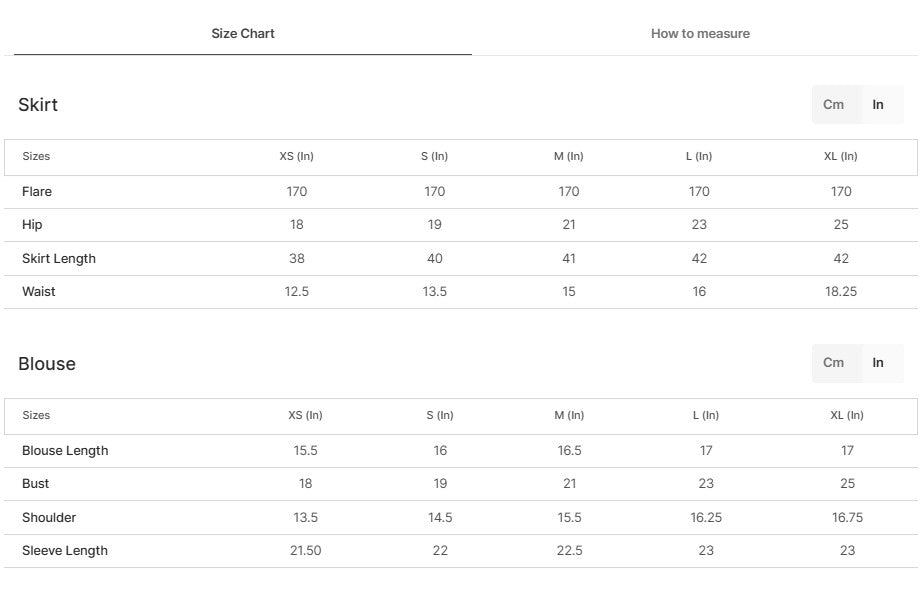Screen dimensions: 923x592
Task: Select the 18.25 waist value cell
Action: point(841,292)
